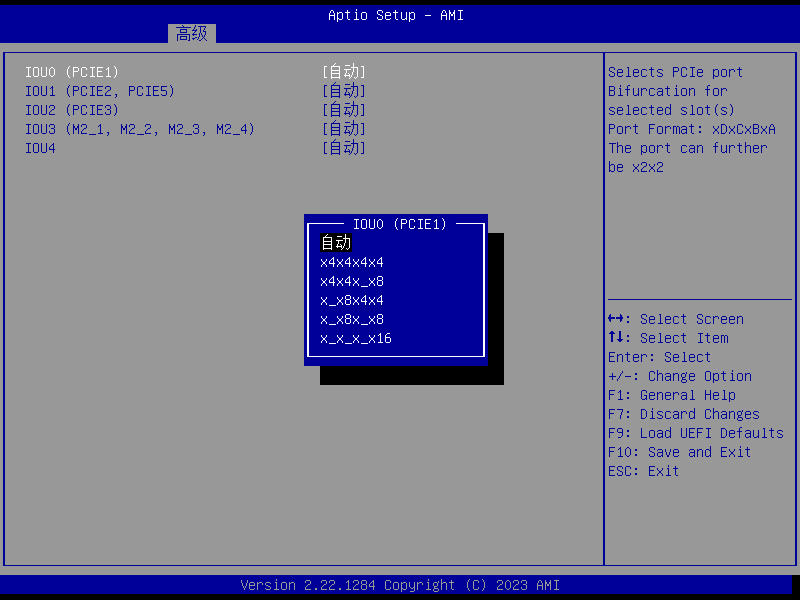Choose x_x8x_x8 bifurcation option
The height and width of the screenshot is (600, 800).
pyautogui.click(x=352, y=319)
